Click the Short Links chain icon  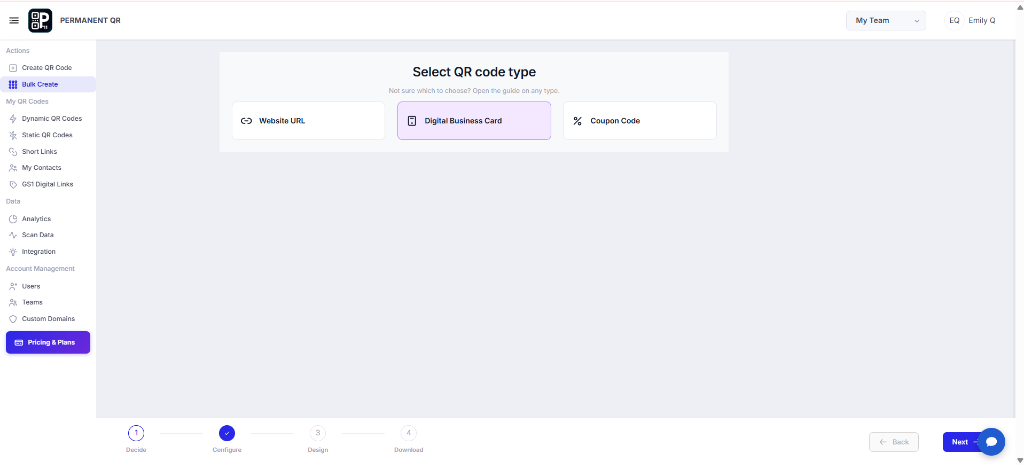(x=13, y=152)
